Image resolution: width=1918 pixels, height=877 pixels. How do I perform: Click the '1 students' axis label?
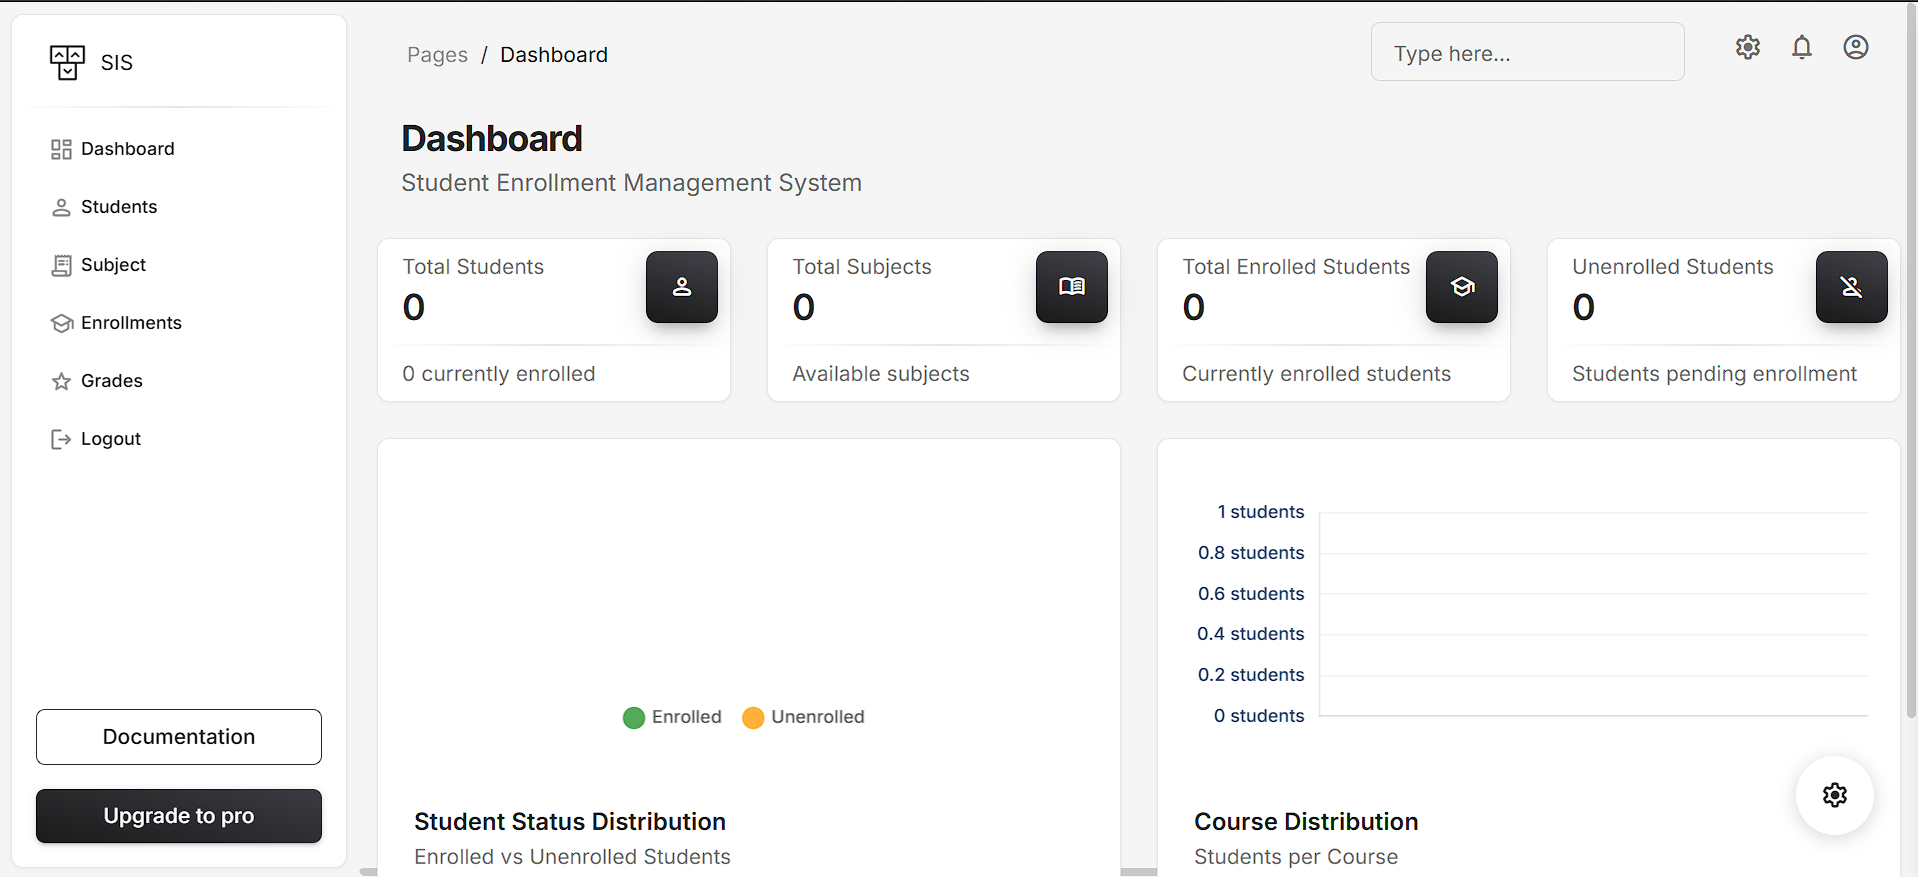[x=1260, y=512]
